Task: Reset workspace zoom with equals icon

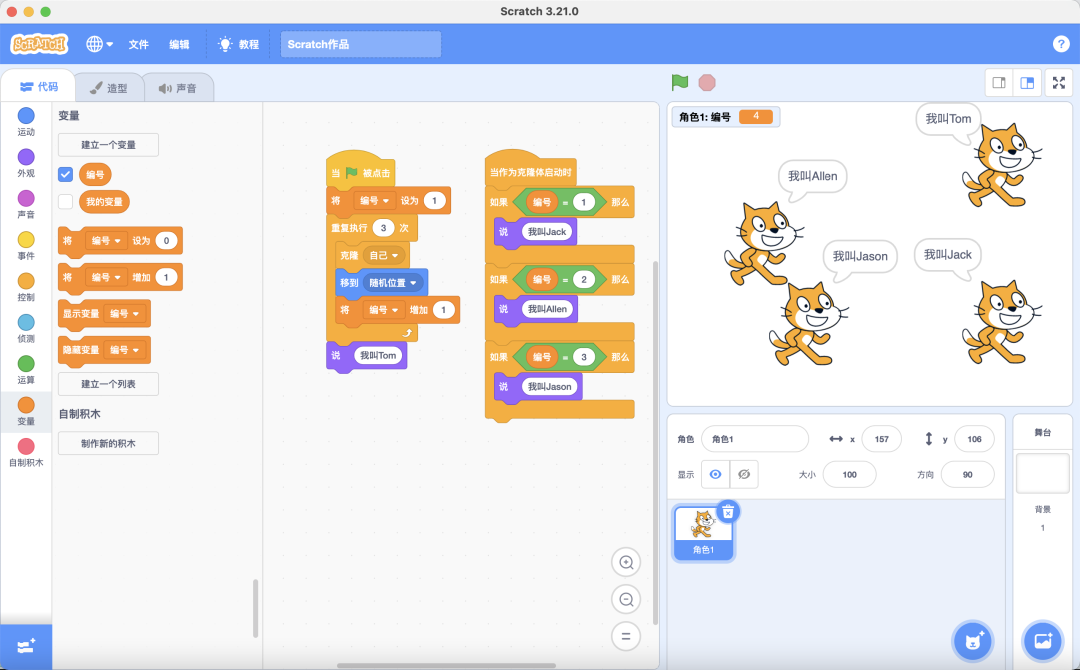Action: 626,636
